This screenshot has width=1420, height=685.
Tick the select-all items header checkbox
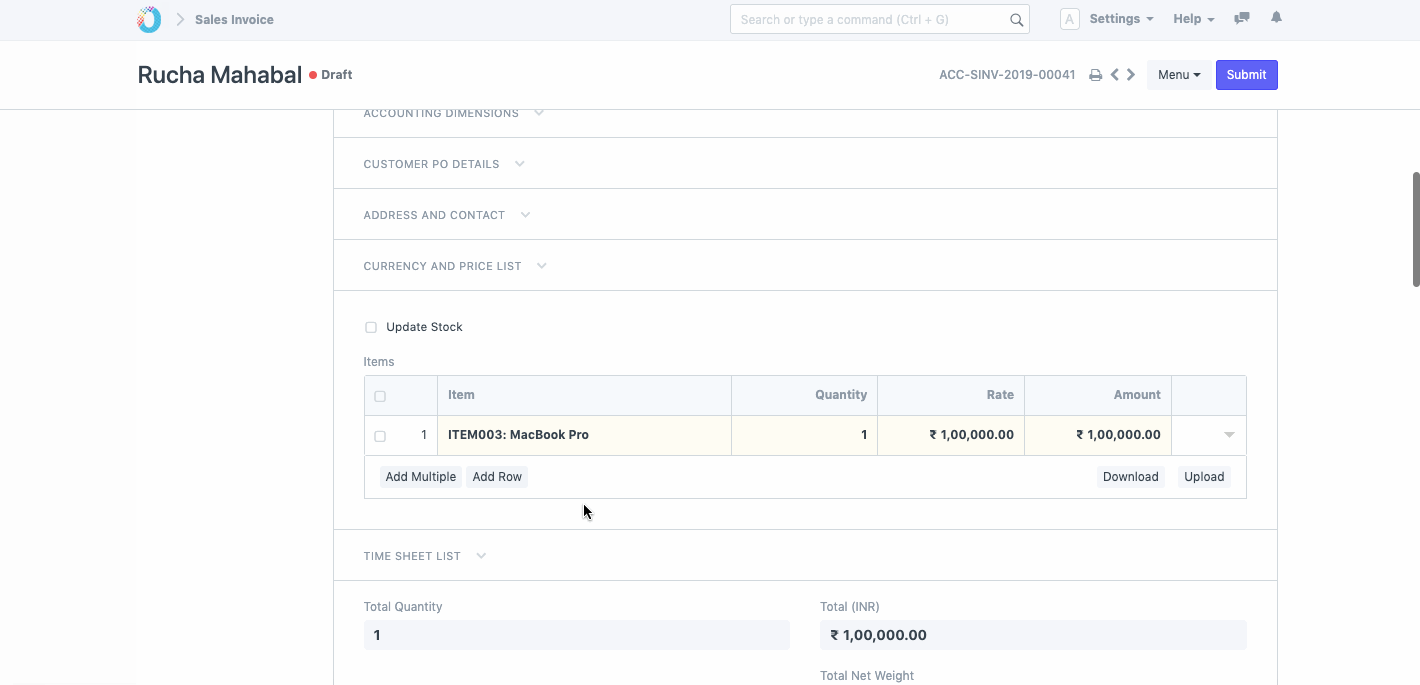(x=380, y=396)
